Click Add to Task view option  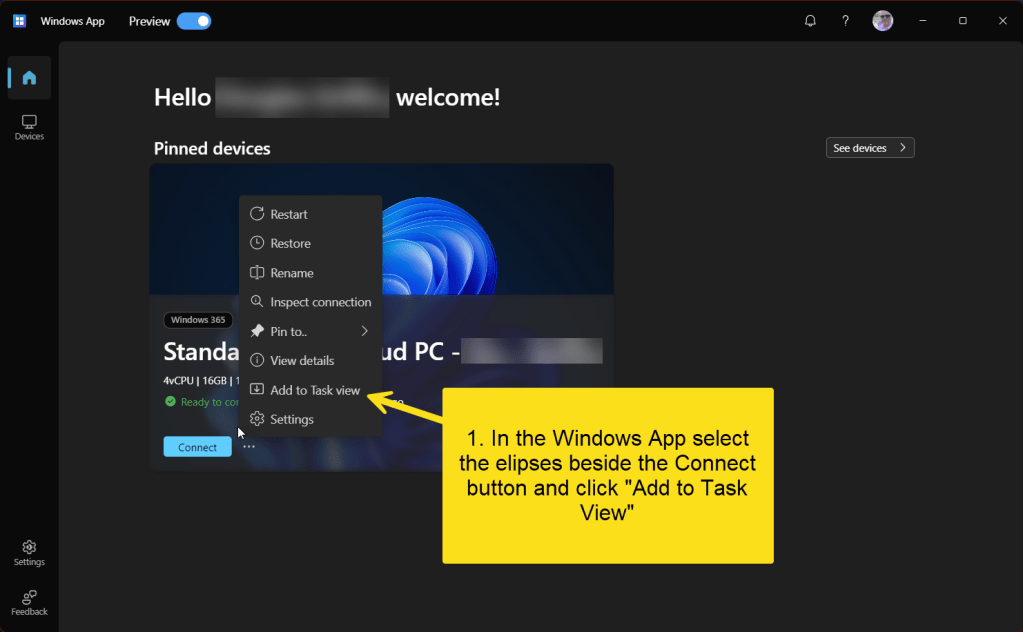pos(314,390)
